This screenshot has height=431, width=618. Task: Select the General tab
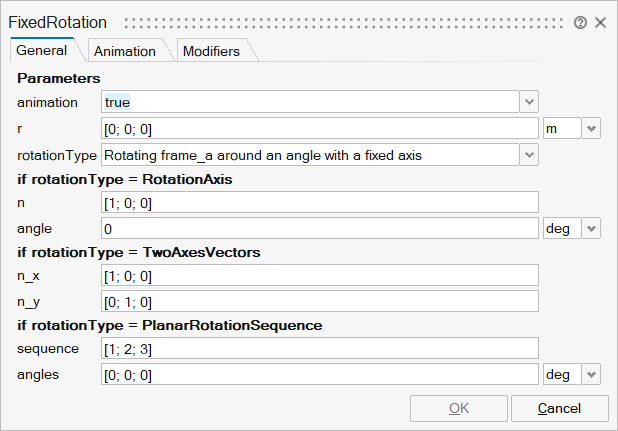(42, 50)
